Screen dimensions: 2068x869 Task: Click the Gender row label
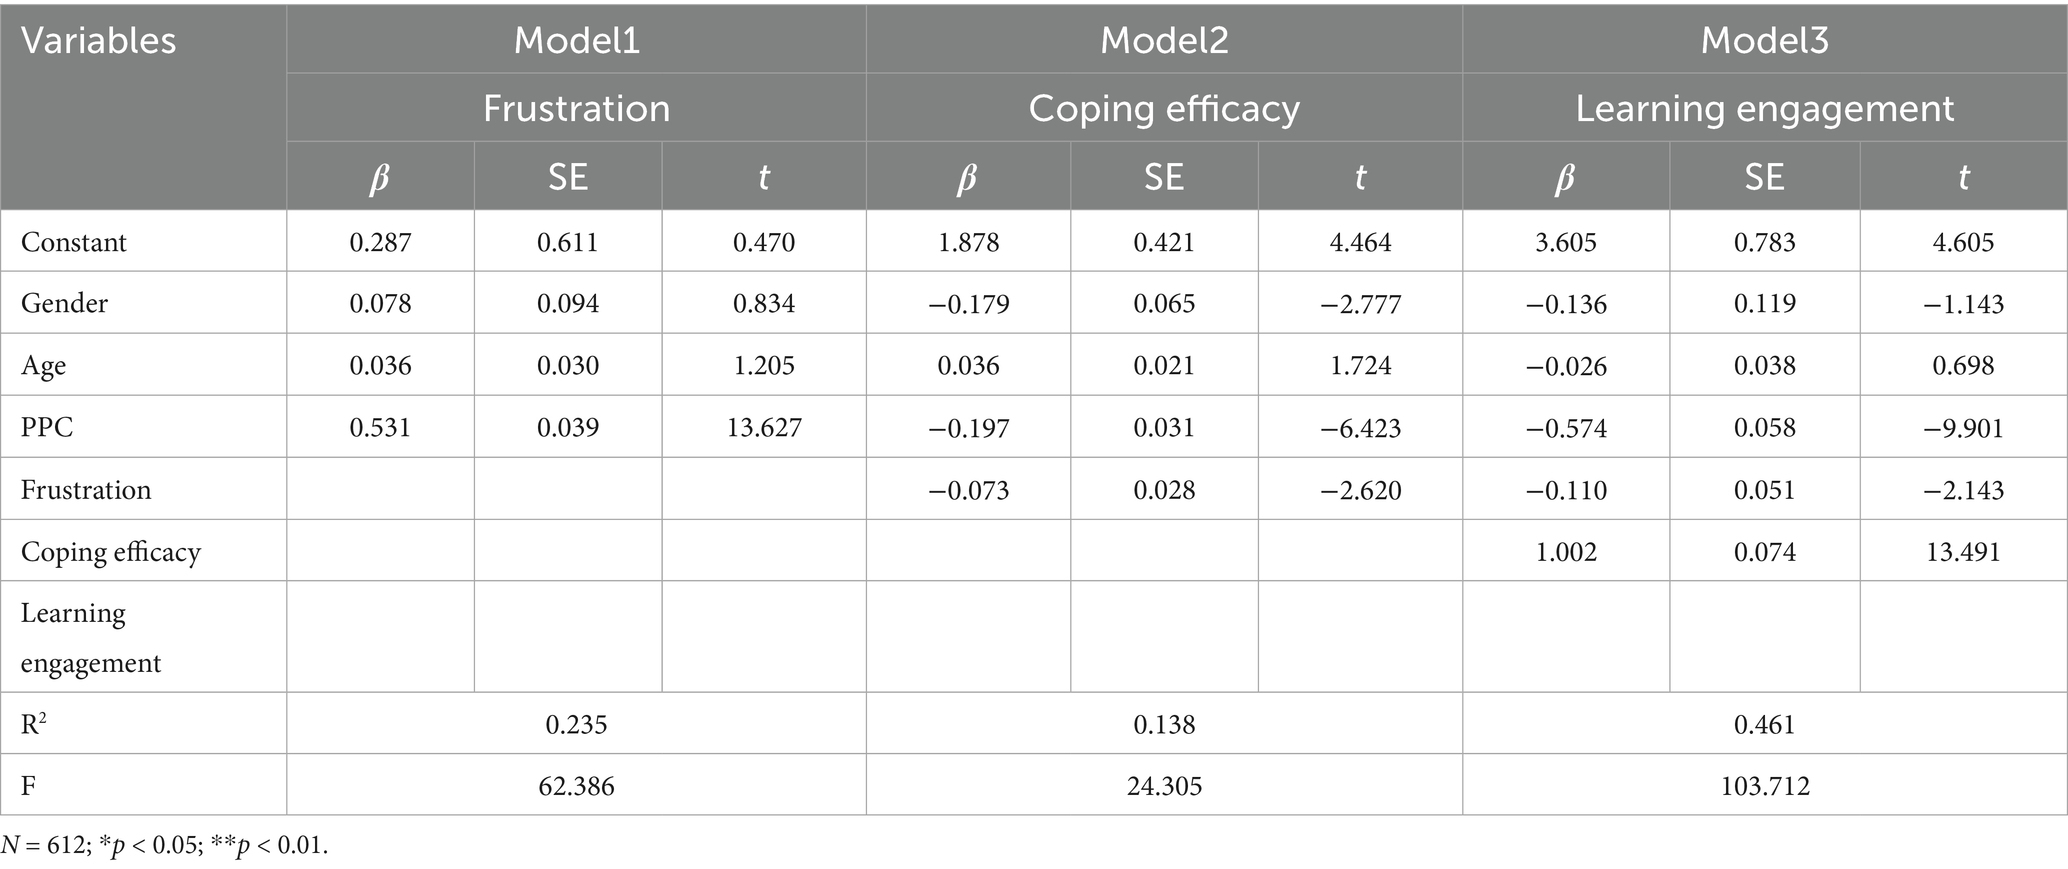(64, 303)
